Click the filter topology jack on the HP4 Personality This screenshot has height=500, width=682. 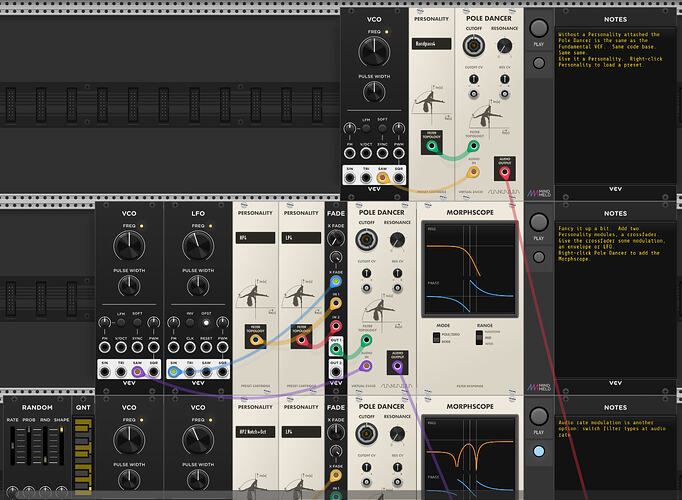coord(256,340)
